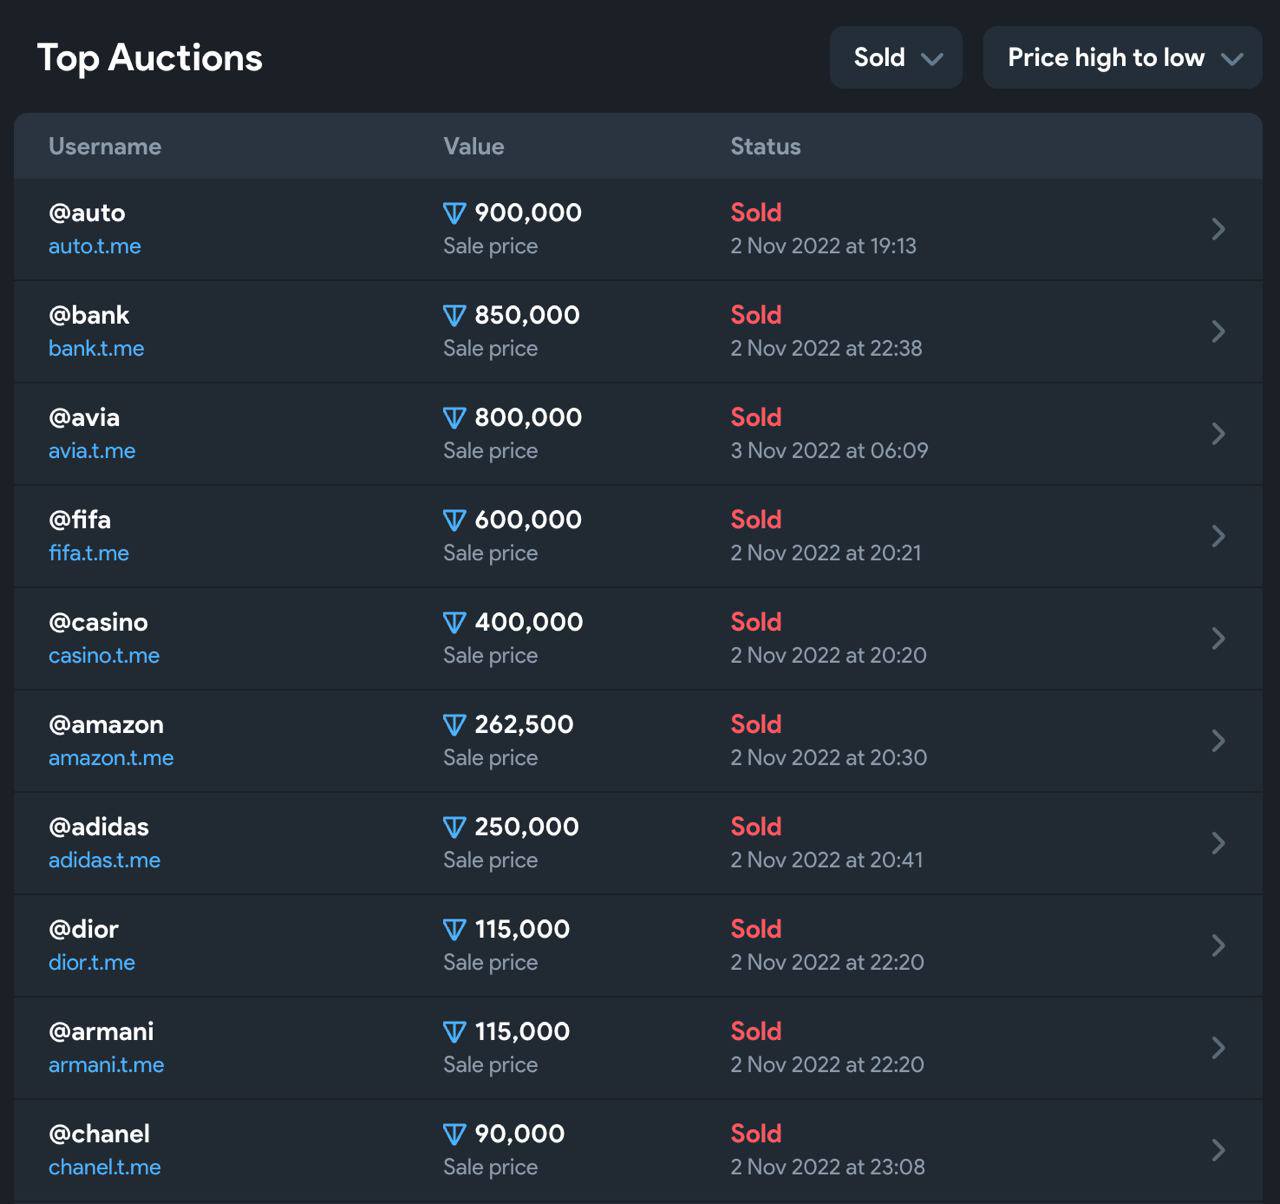The height and width of the screenshot is (1204, 1280).
Task: Open the armani.t.me link
Action: click(106, 1065)
